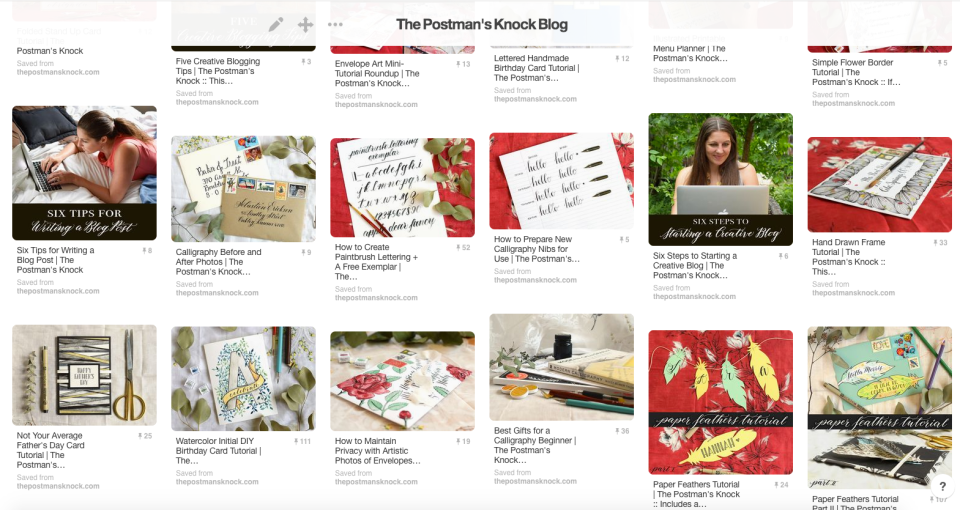Open the Calligraphy Before and After envelopes image
The height and width of the screenshot is (510, 960).
244,189
